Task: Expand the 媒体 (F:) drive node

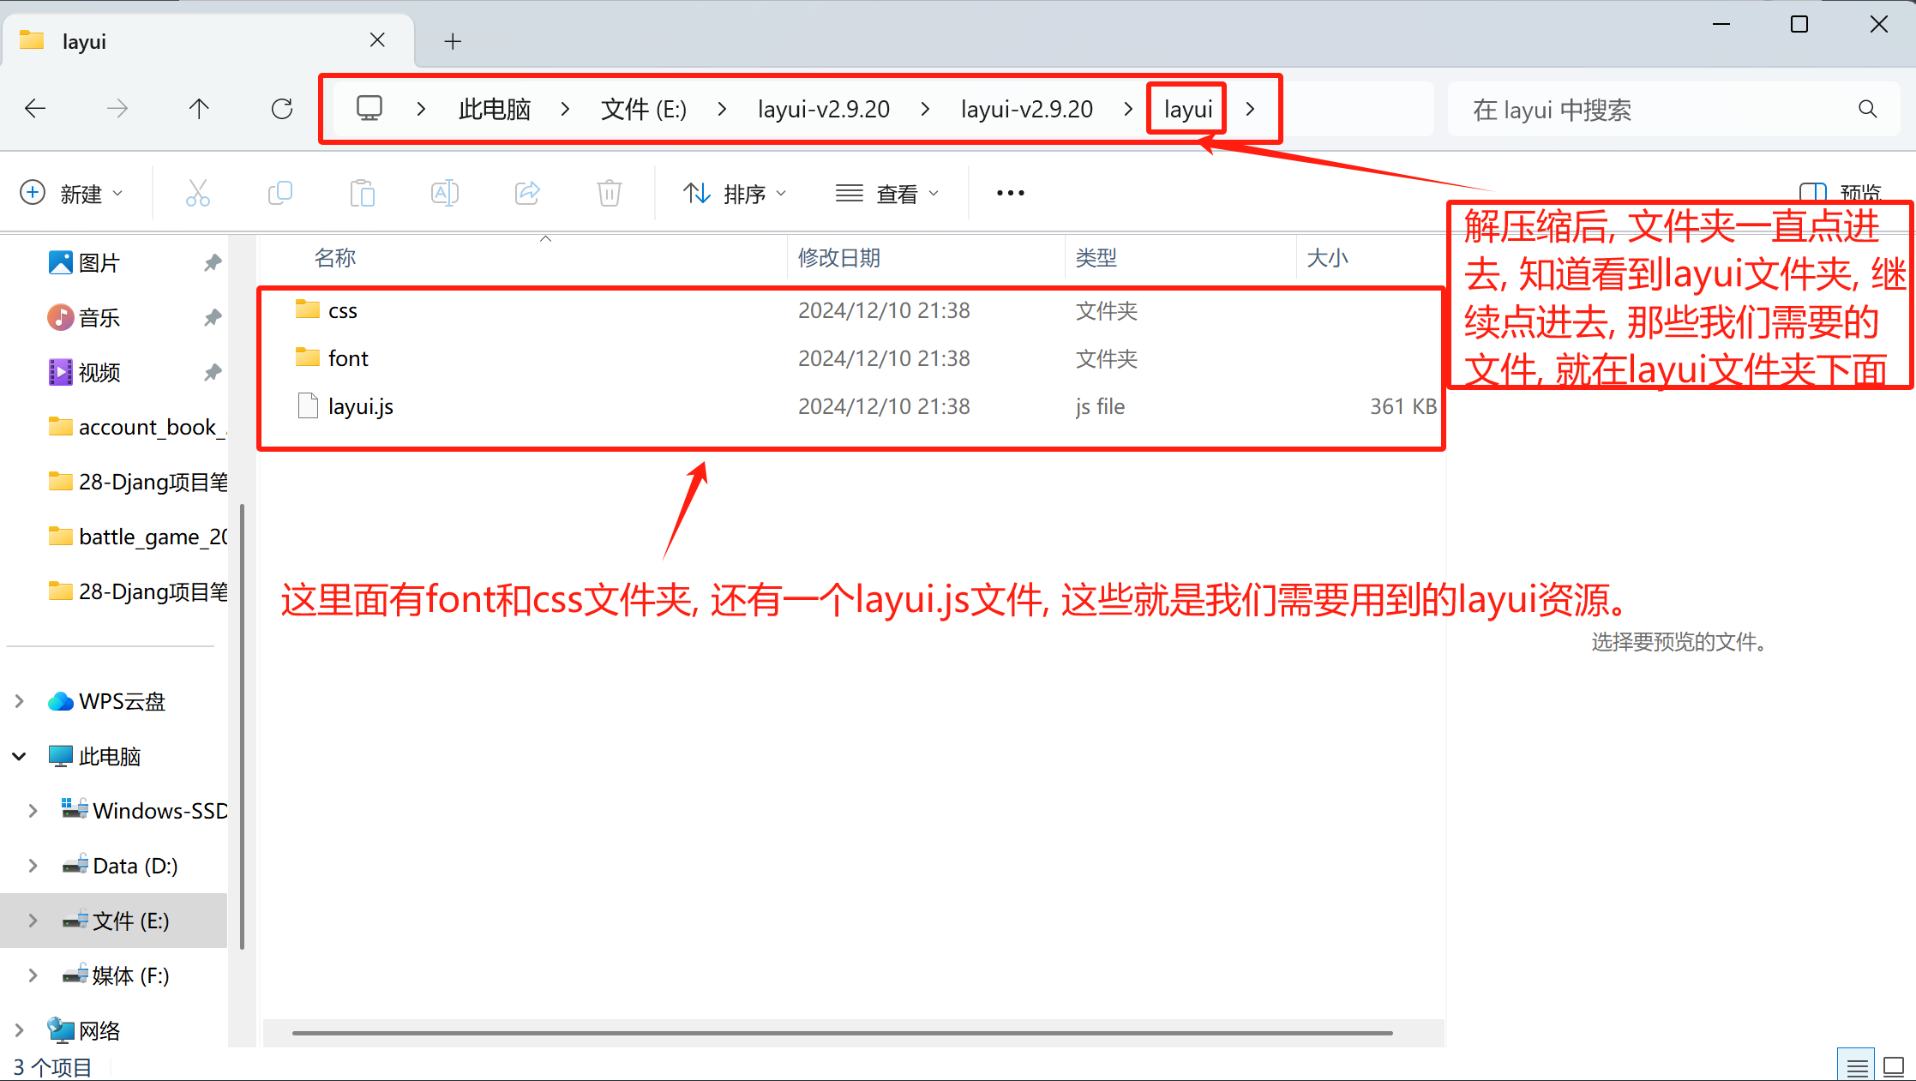Action: (33, 975)
